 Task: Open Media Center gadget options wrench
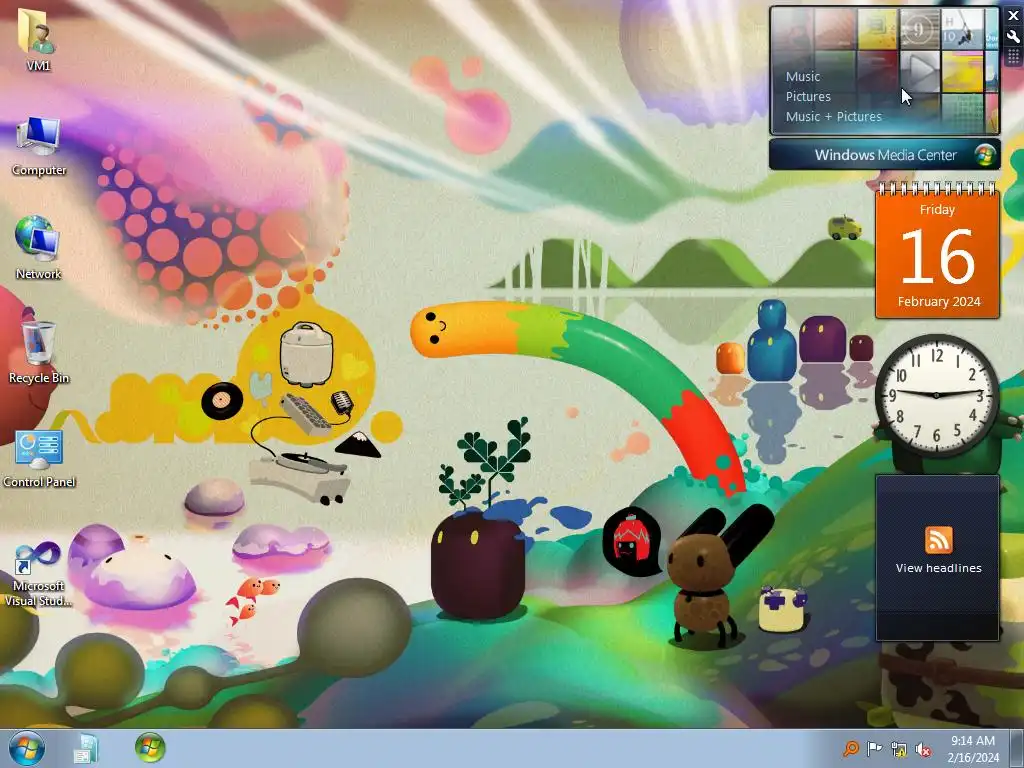point(1014,37)
